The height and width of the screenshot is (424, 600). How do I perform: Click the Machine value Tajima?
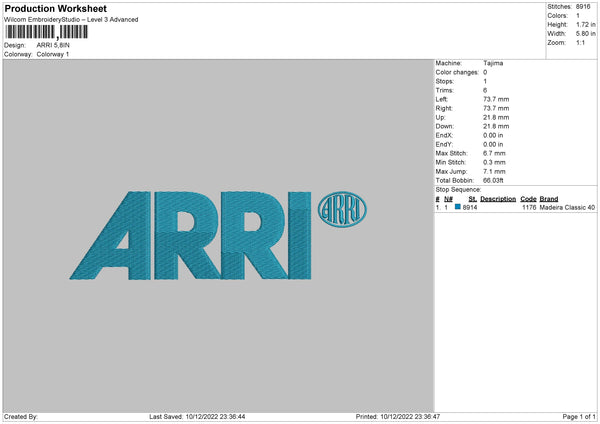click(493, 62)
